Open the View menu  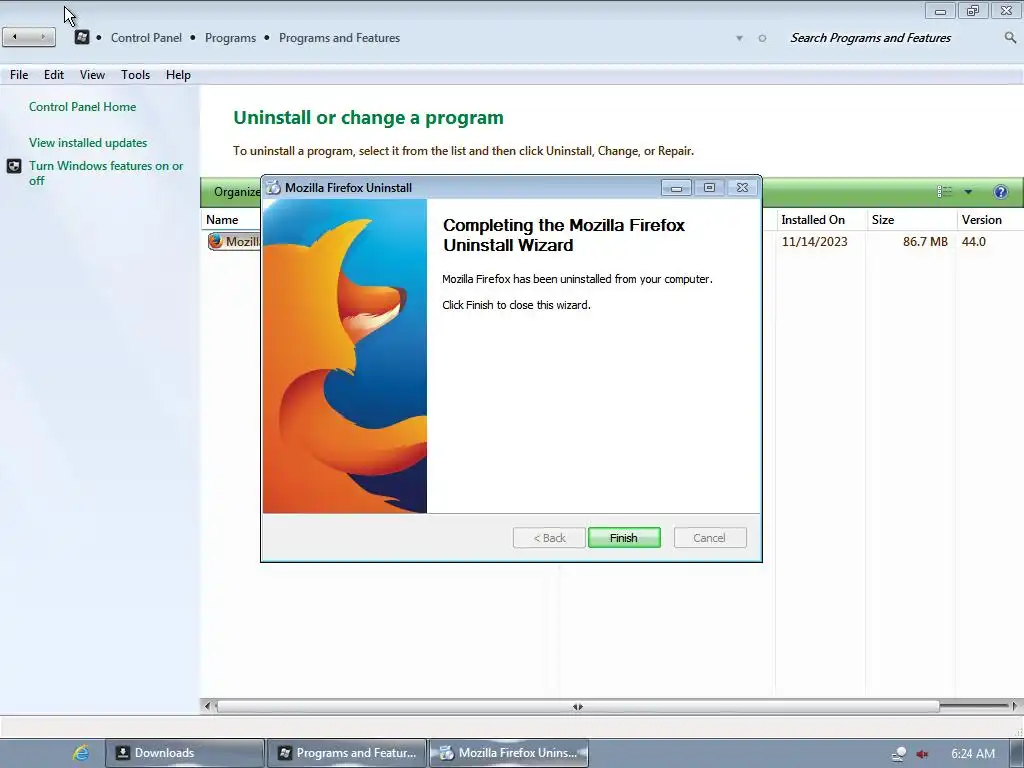point(92,74)
